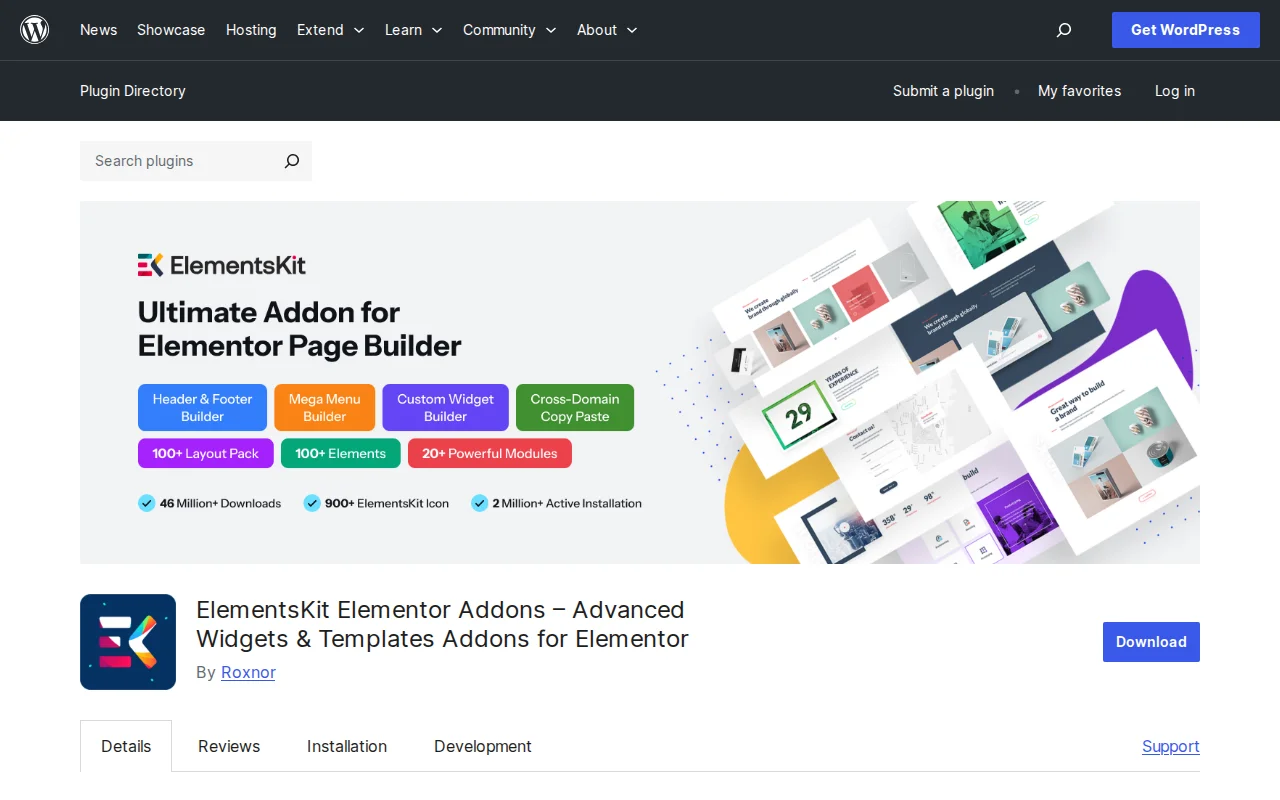Switch to the Reviews tab
Screen dimensions: 1280x800
tap(228, 746)
